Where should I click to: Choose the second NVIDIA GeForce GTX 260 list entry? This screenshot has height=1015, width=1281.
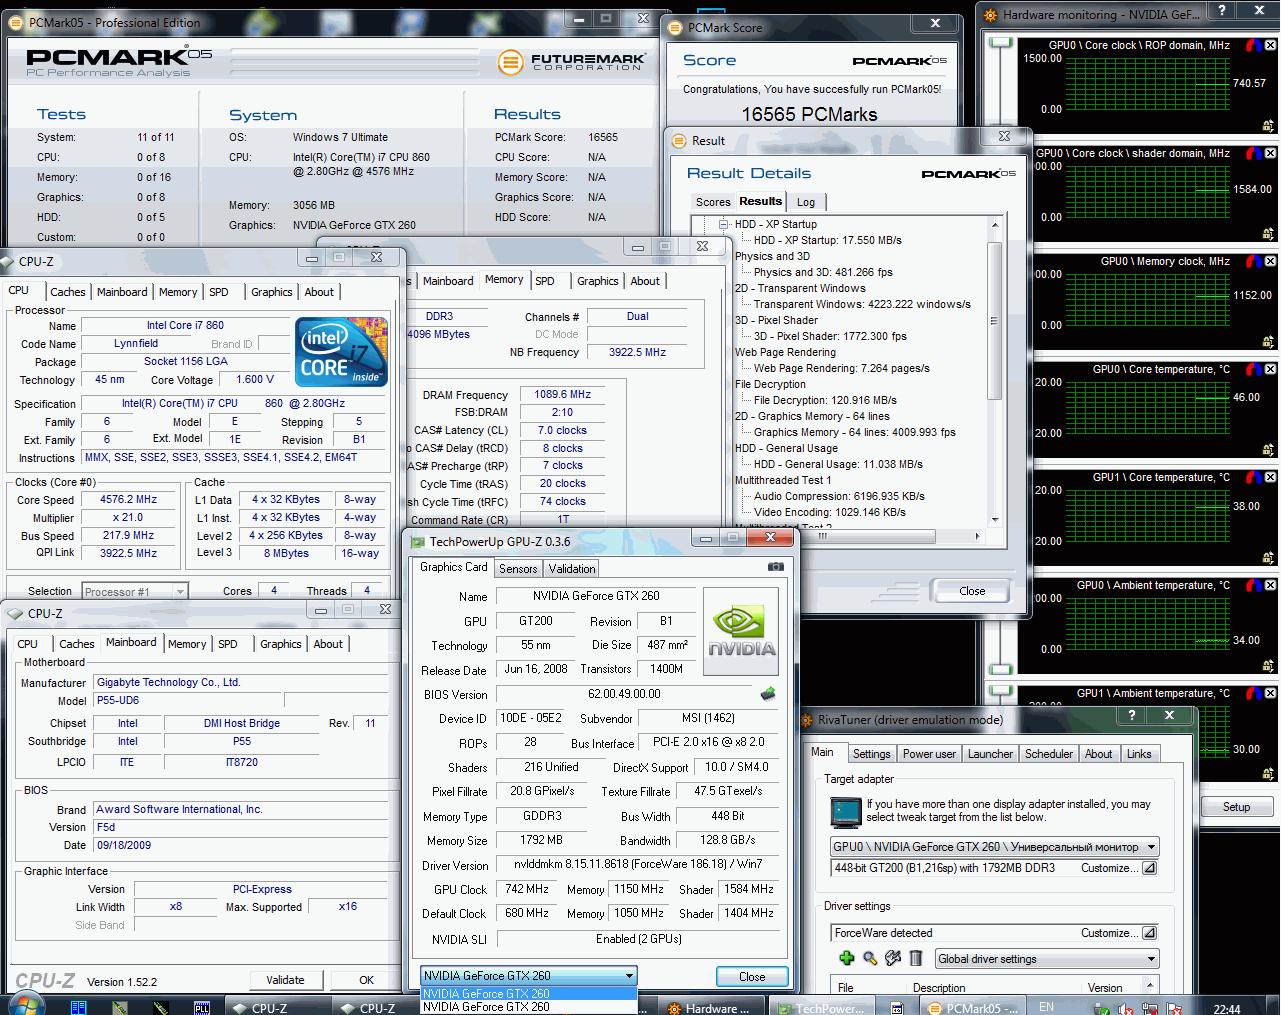tap(529, 1006)
